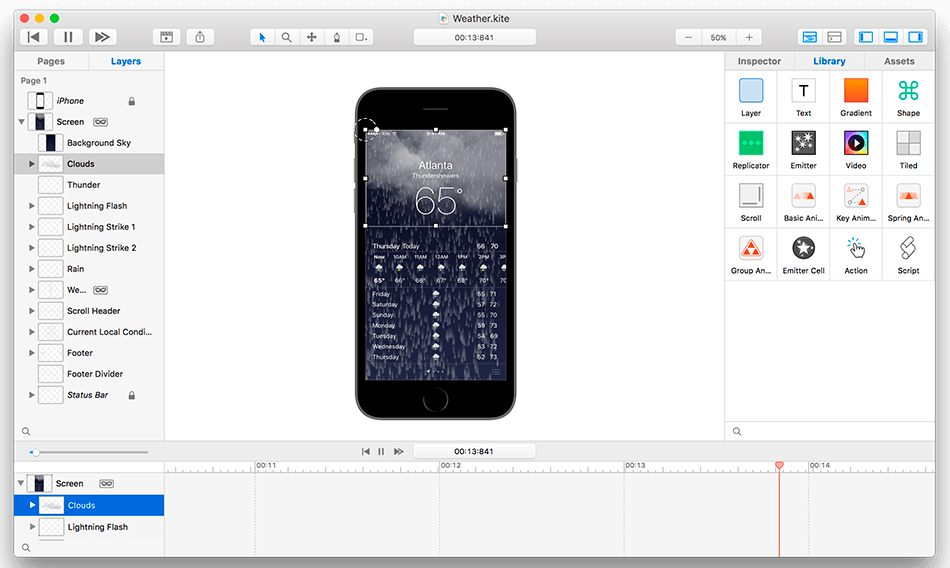Choose the Group Animation item
This screenshot has width=950, height=568.
coord(751,255)
